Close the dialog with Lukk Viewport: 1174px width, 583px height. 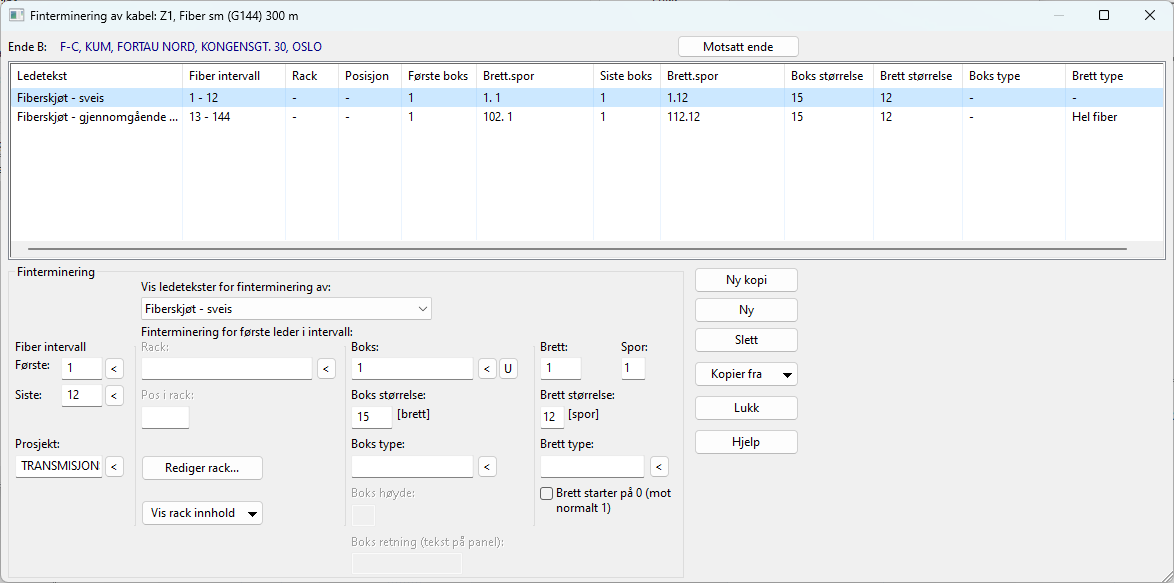tap(746, 408)
